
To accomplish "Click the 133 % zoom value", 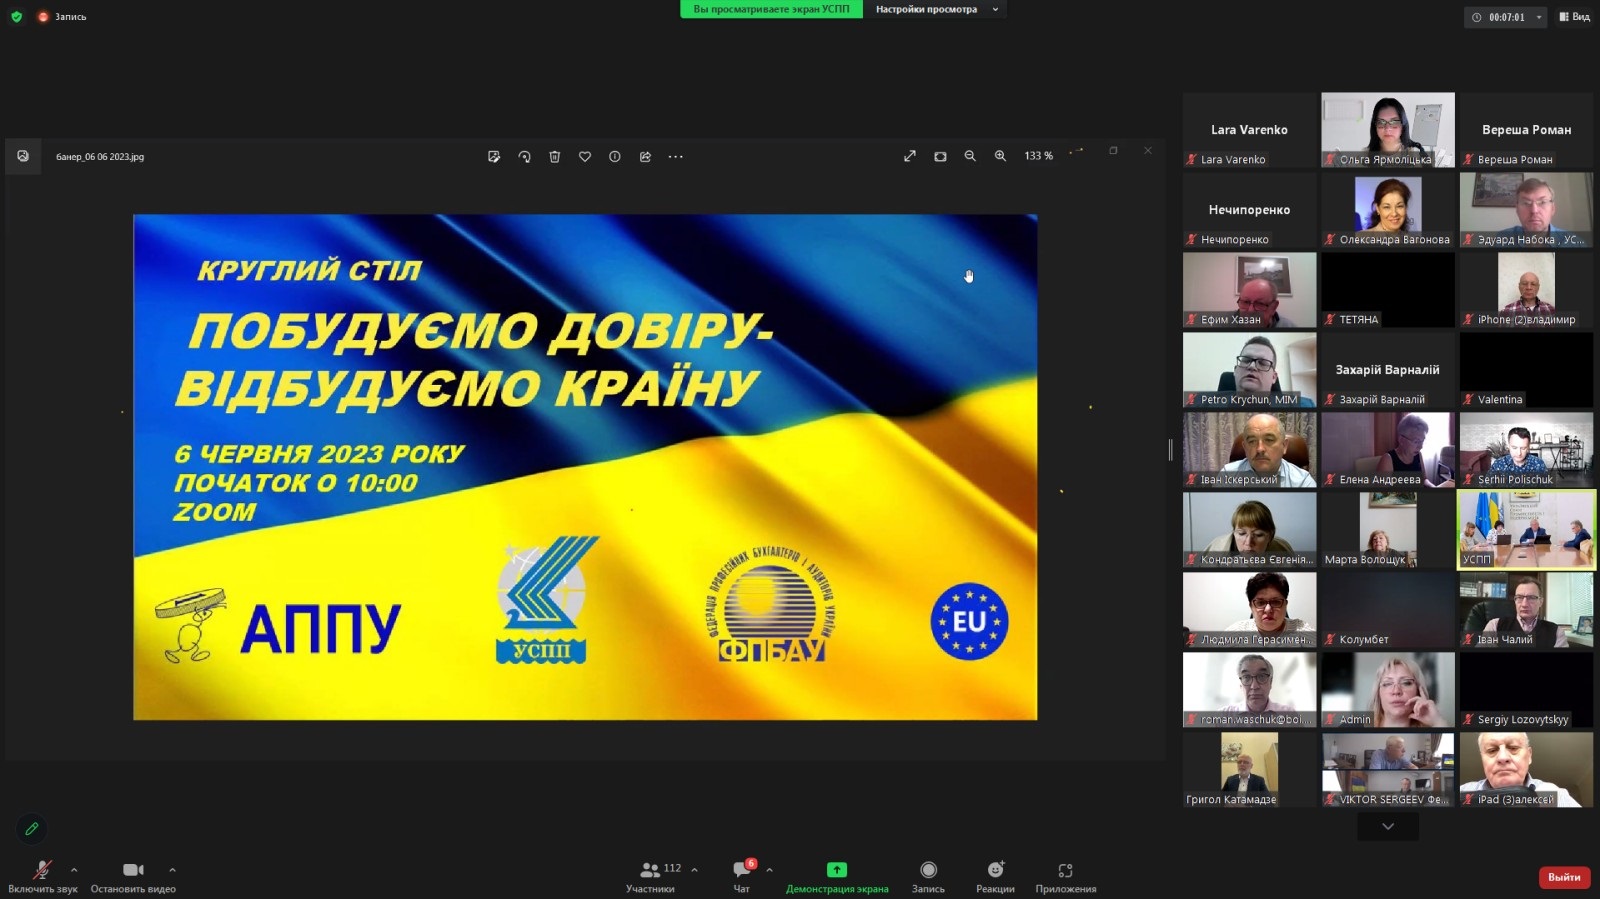I will pos(1038,156).
